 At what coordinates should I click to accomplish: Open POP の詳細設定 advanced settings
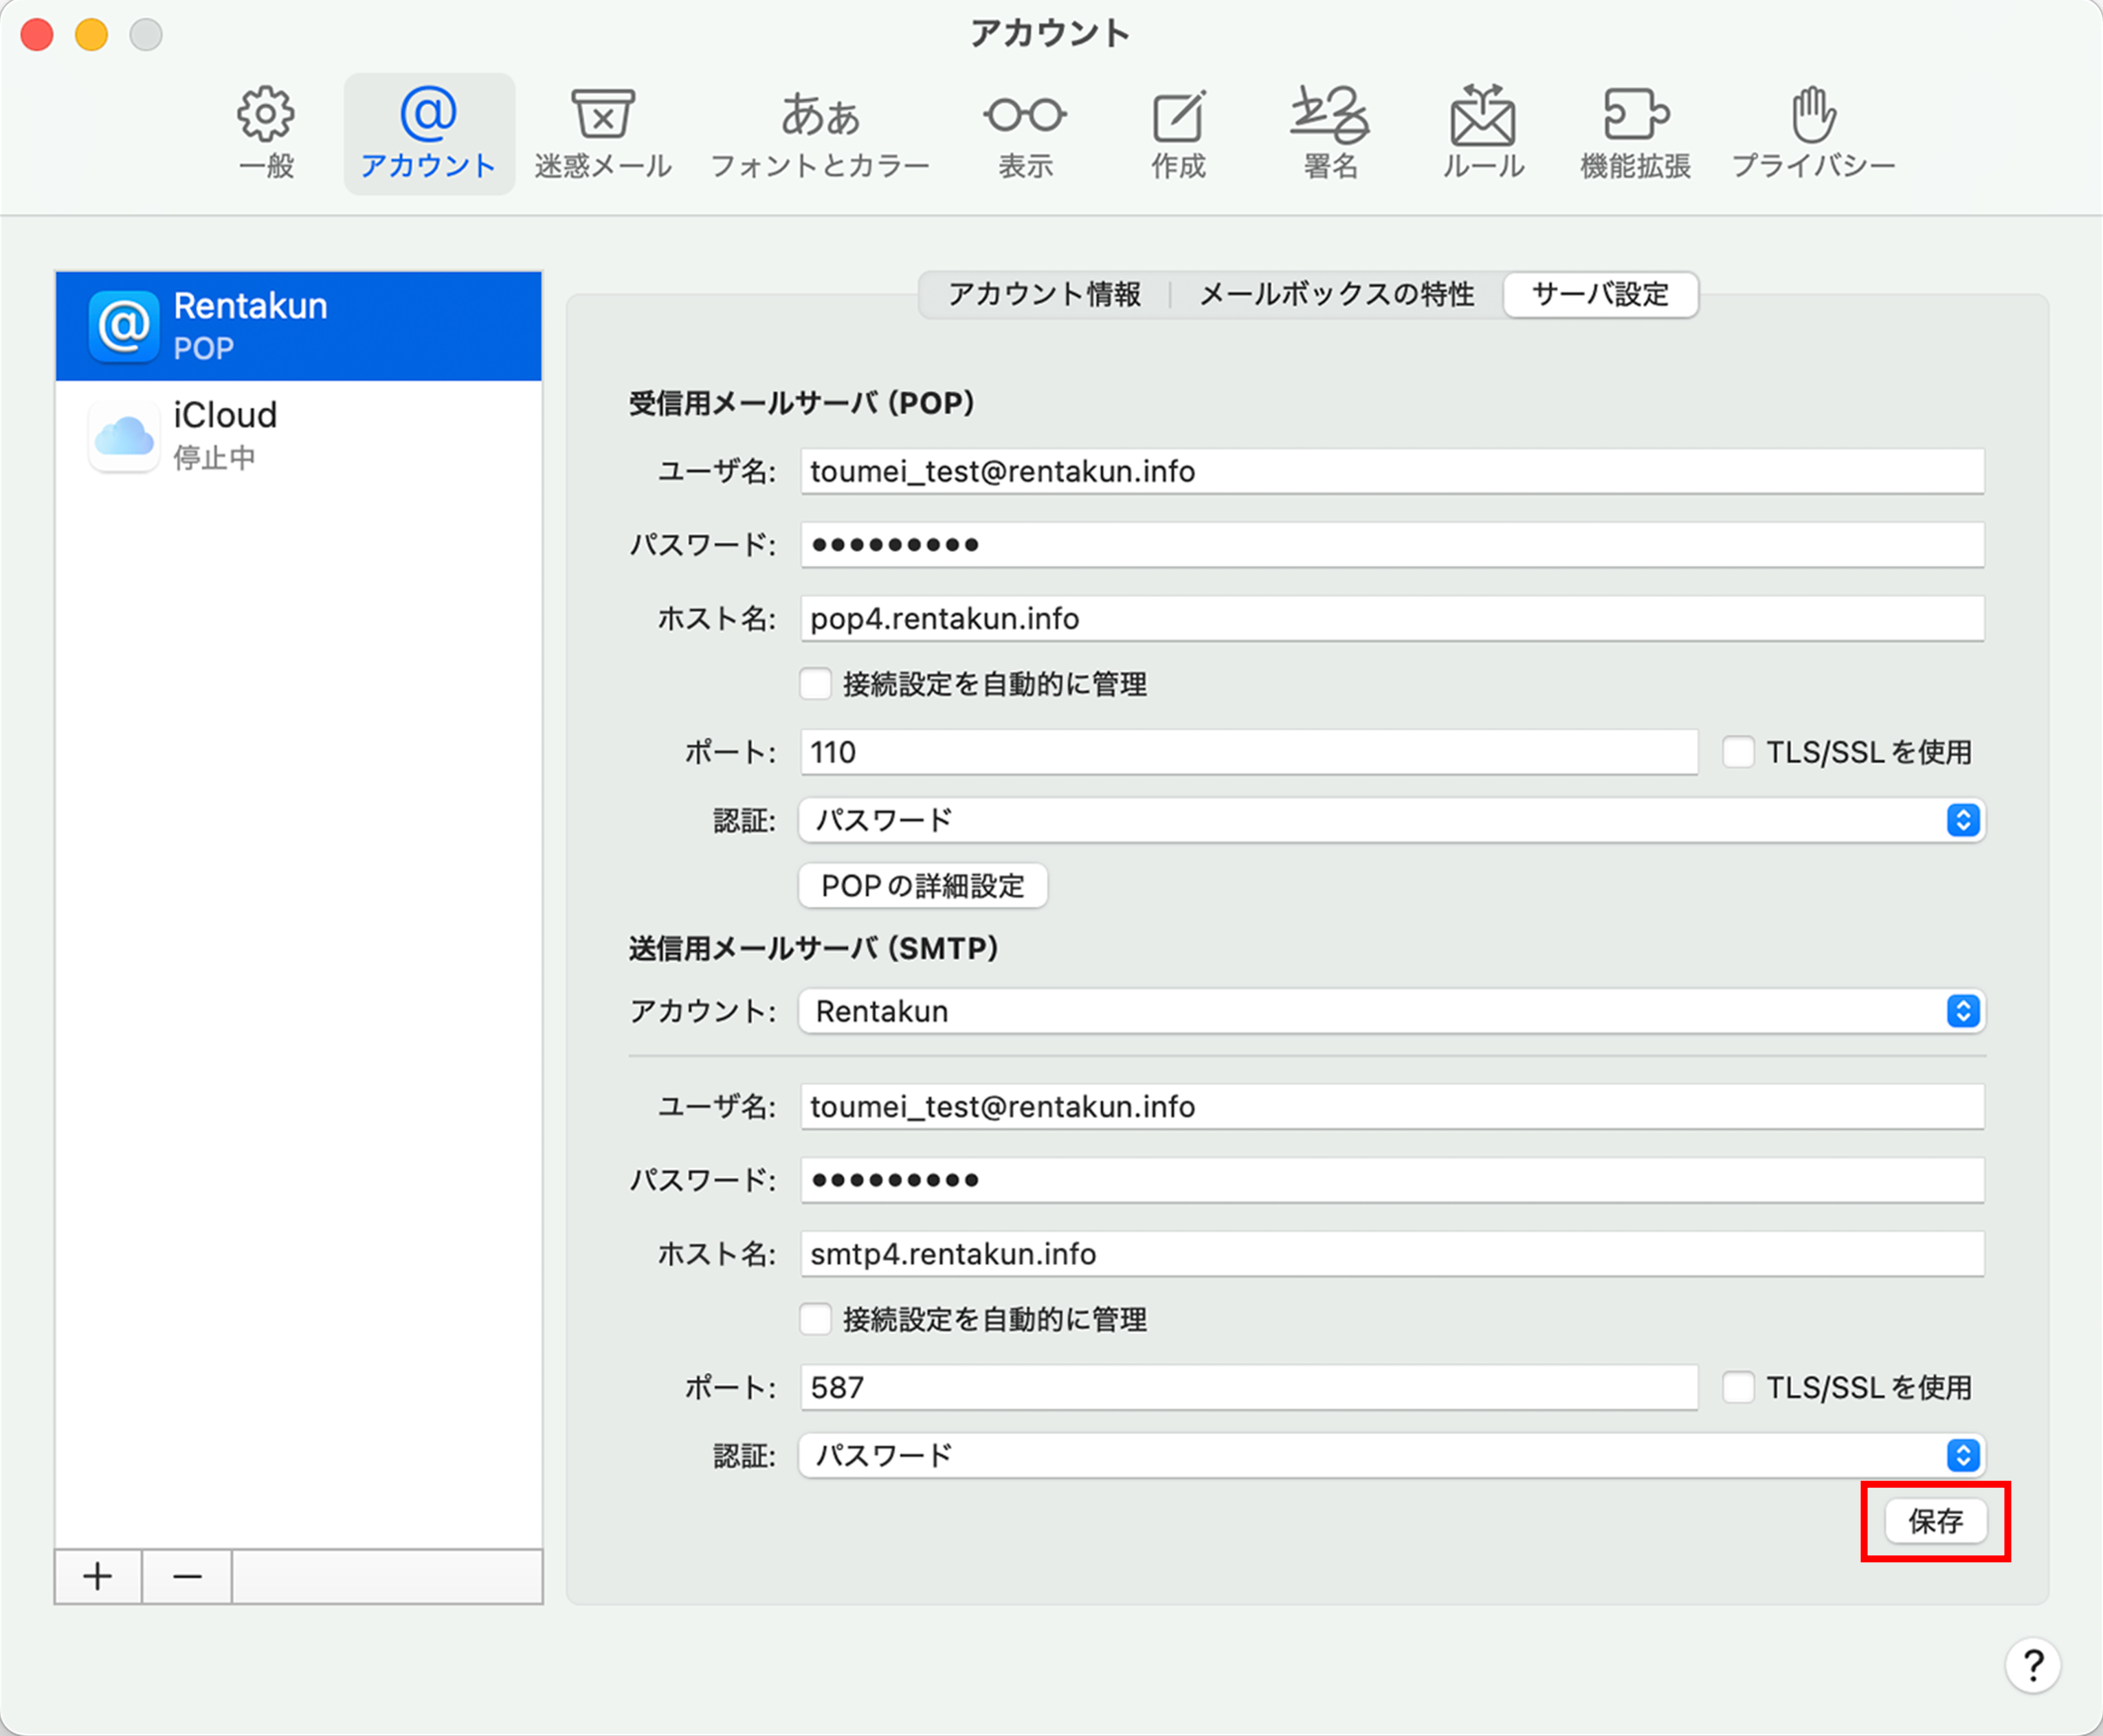click(x=922, y=886)
